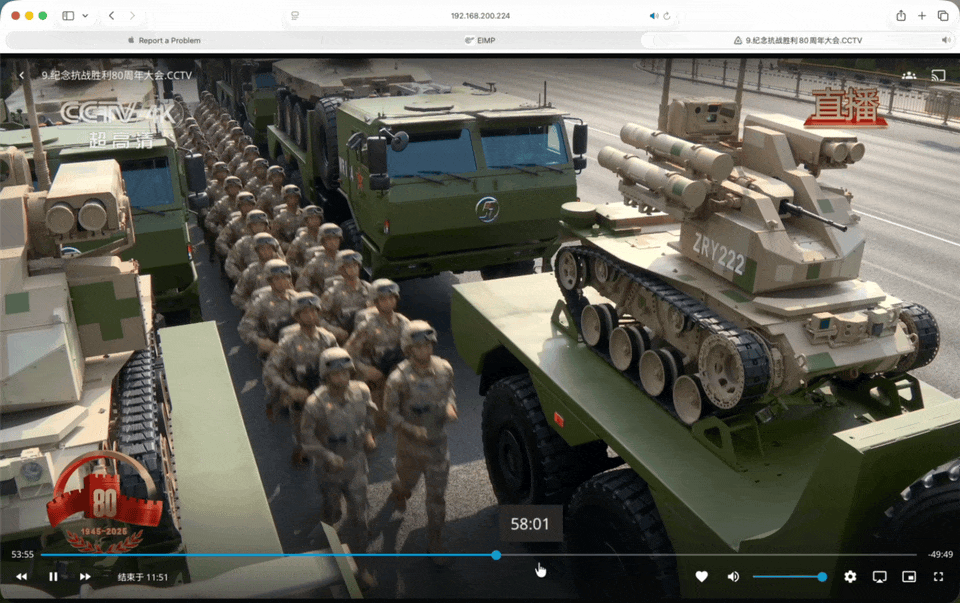Click the cast to device icon
The width and height of the screenshot is (960, 603).
click(x=938, y=75)
